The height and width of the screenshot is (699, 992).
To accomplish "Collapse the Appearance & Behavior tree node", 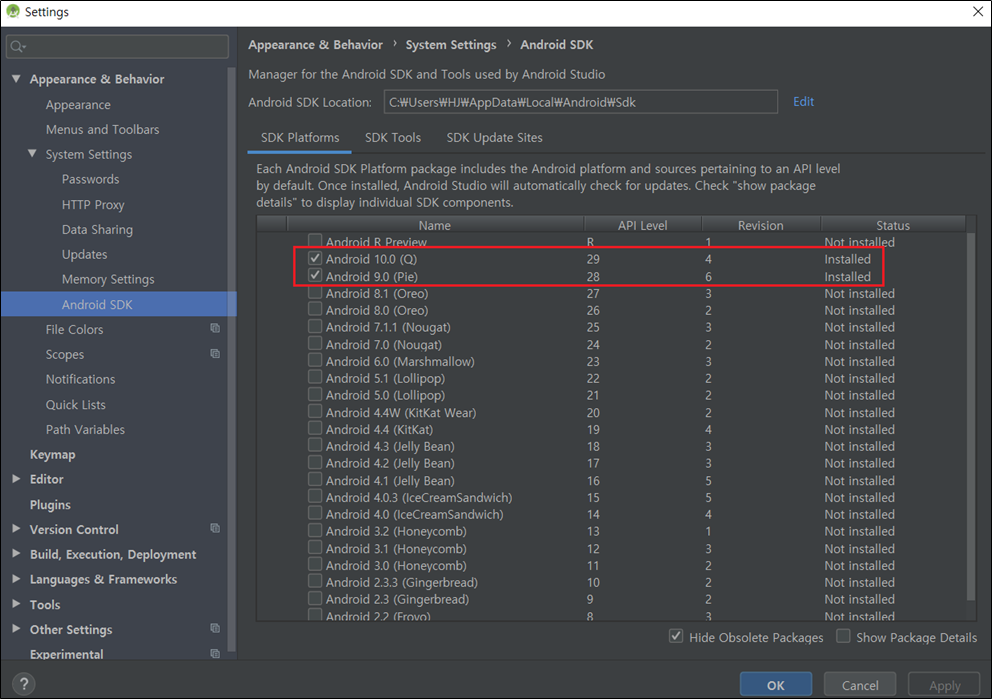I will (16, 78).
